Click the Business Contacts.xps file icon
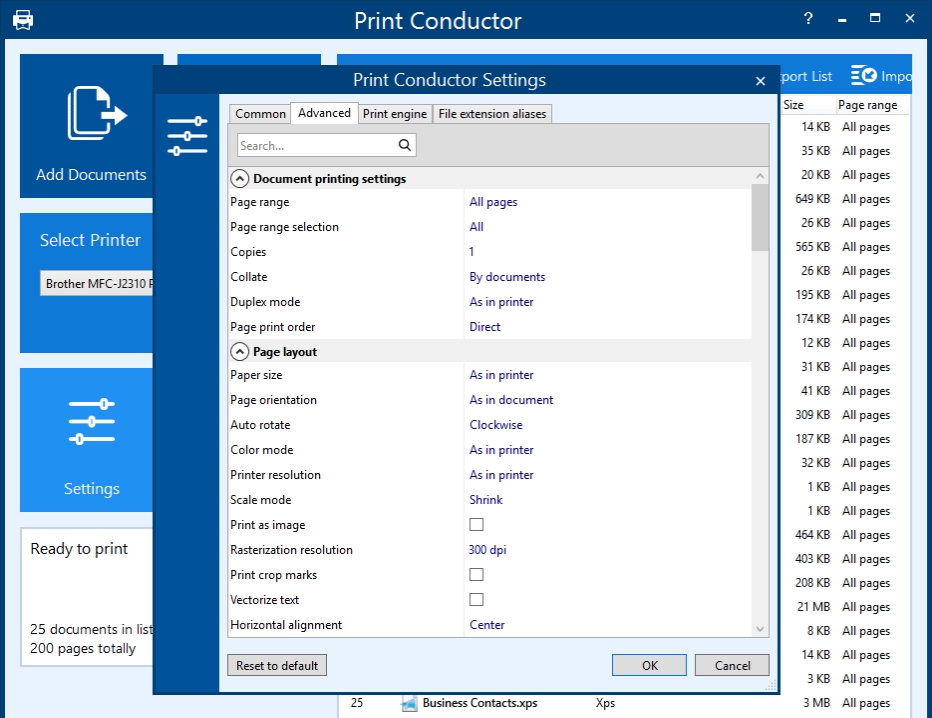The image size is (932, 718). (x=409, y=703)
